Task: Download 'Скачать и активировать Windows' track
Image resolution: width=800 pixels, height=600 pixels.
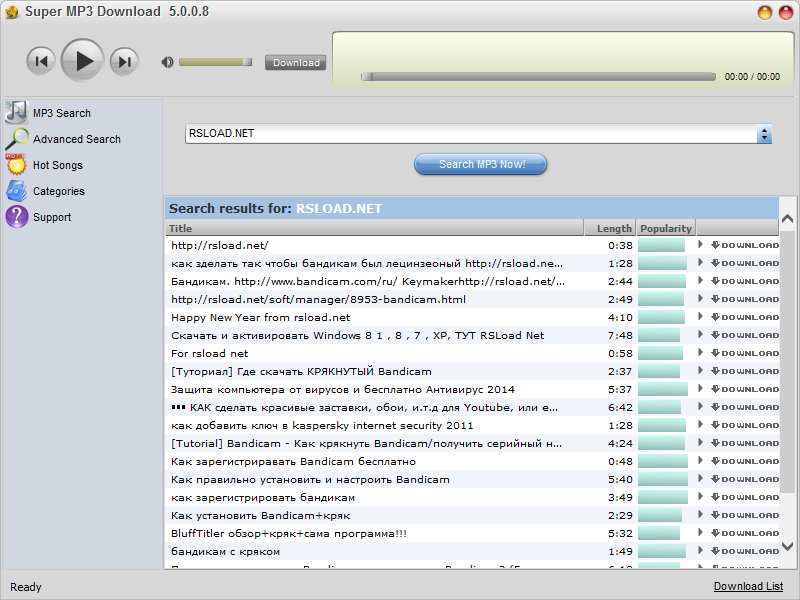Action: coord(745,335)
